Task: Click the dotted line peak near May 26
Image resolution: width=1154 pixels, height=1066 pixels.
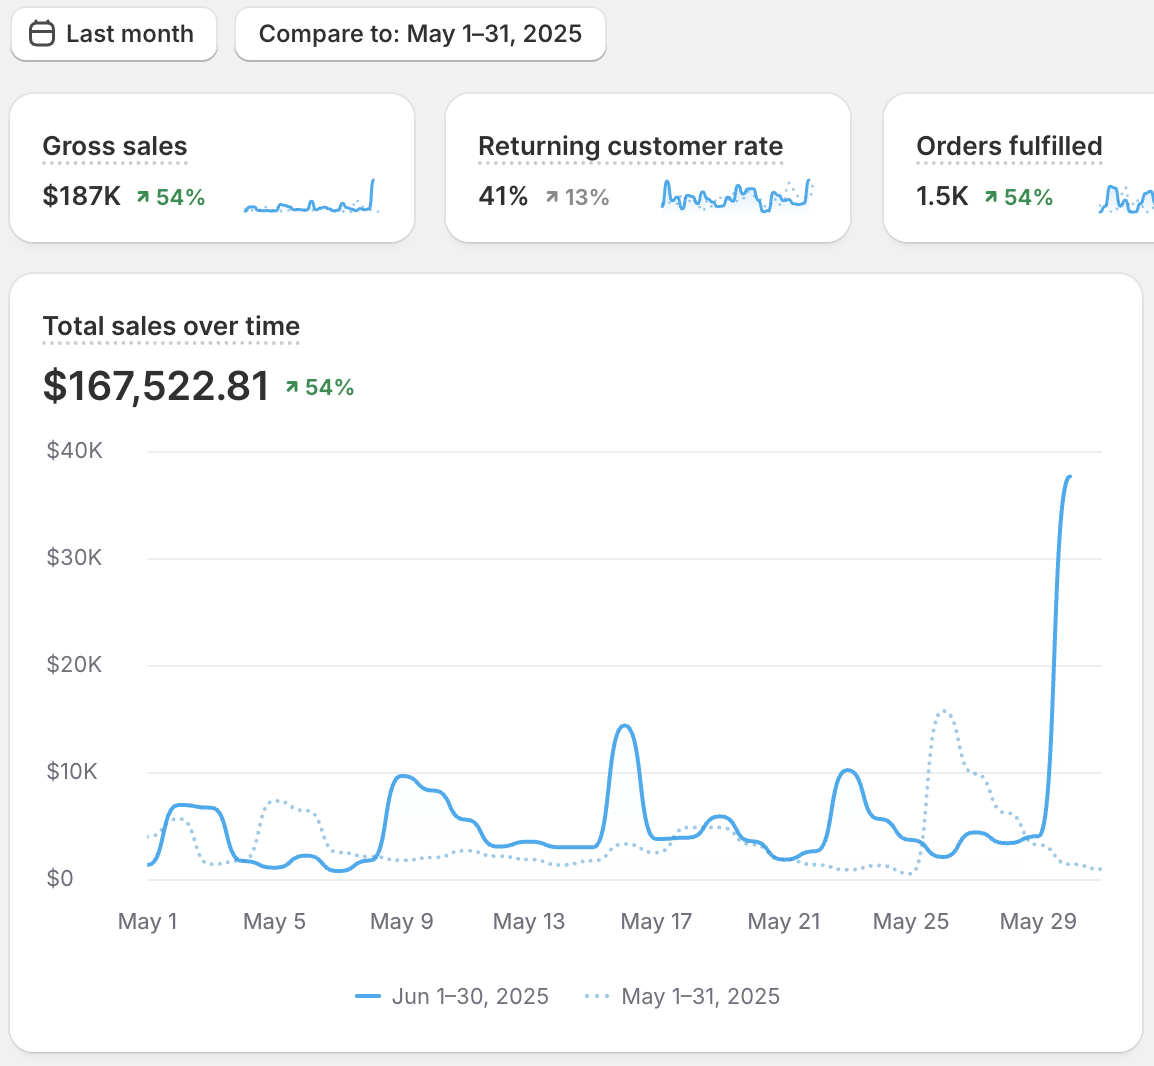Action: click(944, 711)
